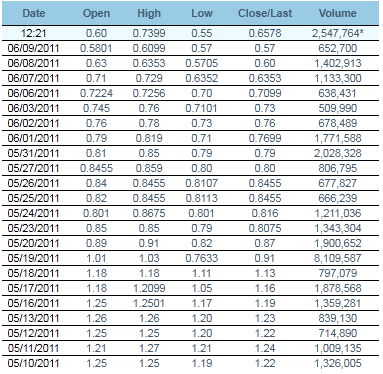Select the date 05/20/2011
Image resolution: width=383 pixels, height=374 pixels.
coord(33,243)
